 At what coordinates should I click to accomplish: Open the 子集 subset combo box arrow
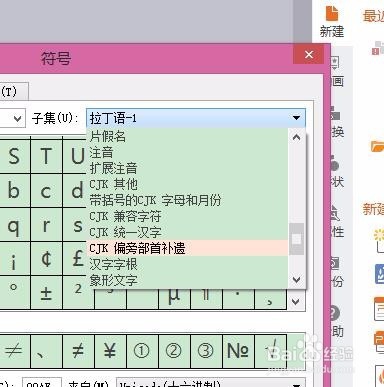tap(296, 118)
